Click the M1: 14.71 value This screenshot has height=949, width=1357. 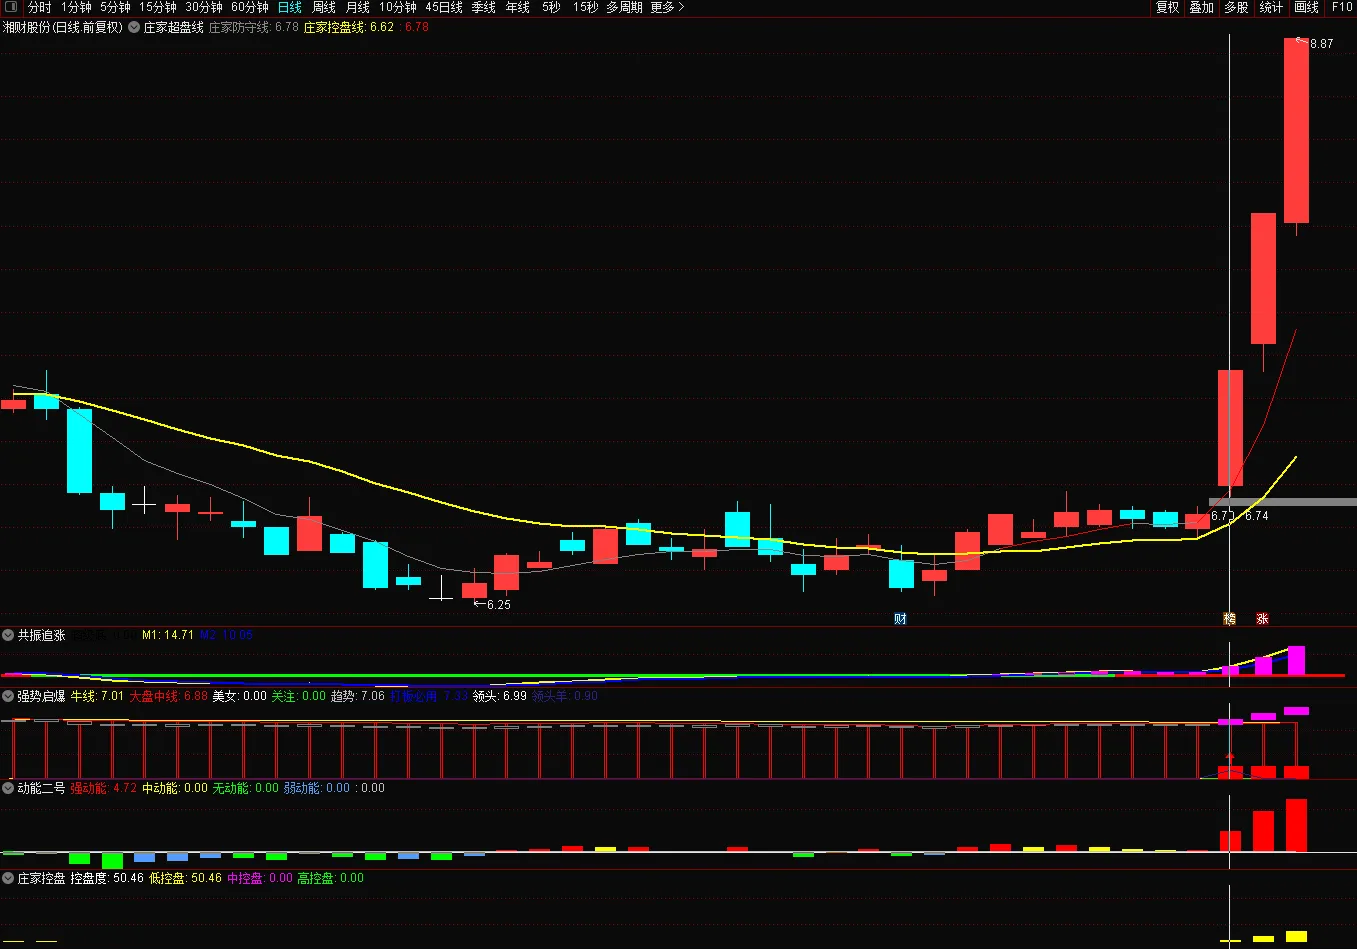tap(167, 635)
